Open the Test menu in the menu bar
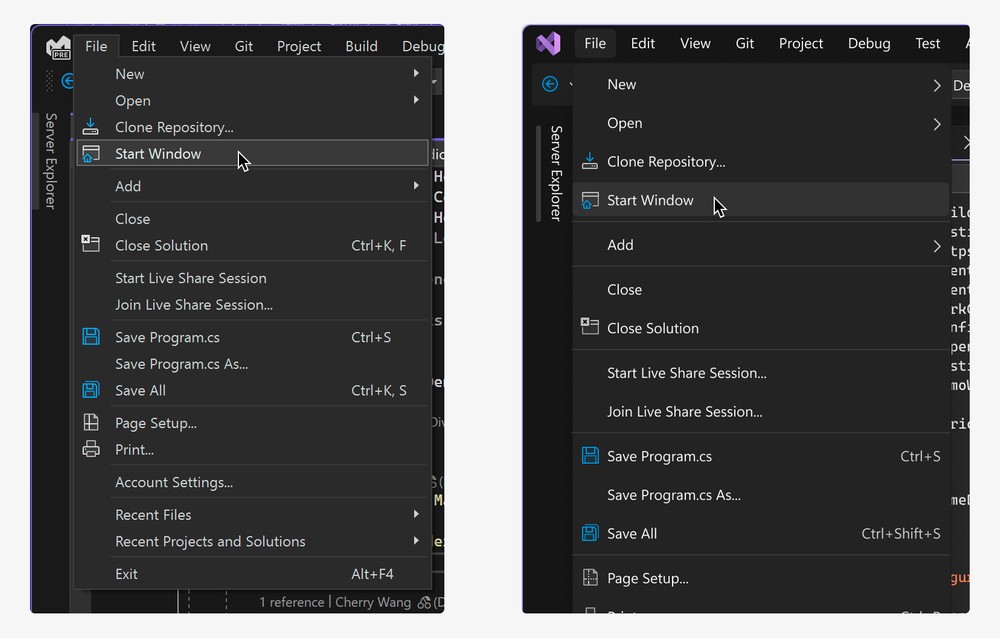 tap(927, 43)
